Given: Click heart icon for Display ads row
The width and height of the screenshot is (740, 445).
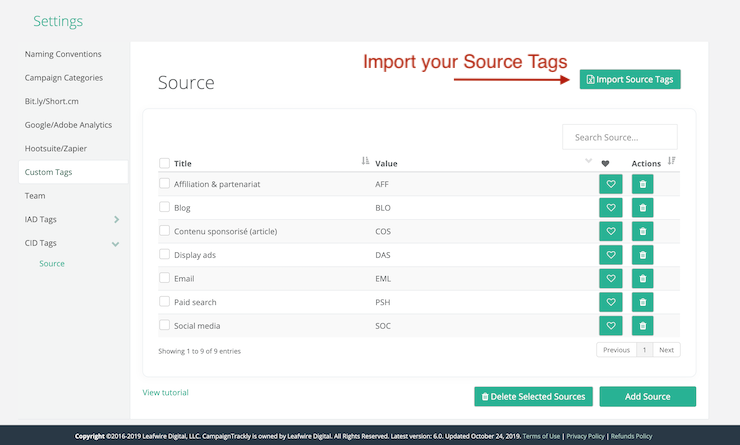Looking at the screenshot, I should tap(610, 255).
